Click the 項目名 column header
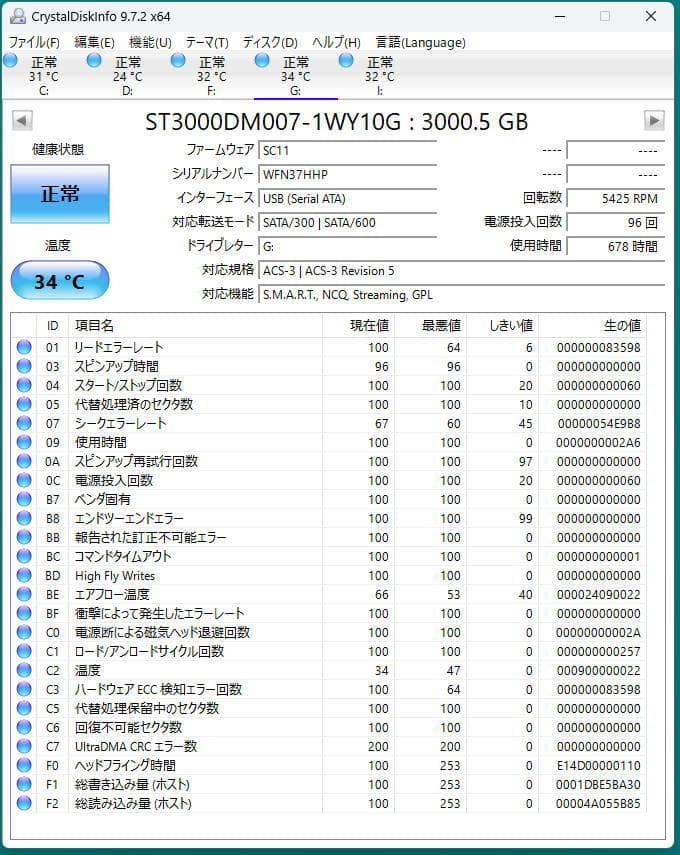 coord(195,326)
